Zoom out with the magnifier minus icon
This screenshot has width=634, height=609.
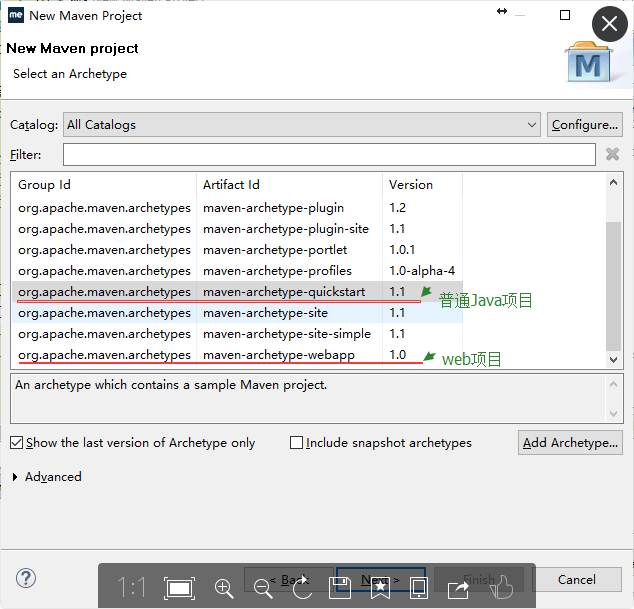point(263,588)
